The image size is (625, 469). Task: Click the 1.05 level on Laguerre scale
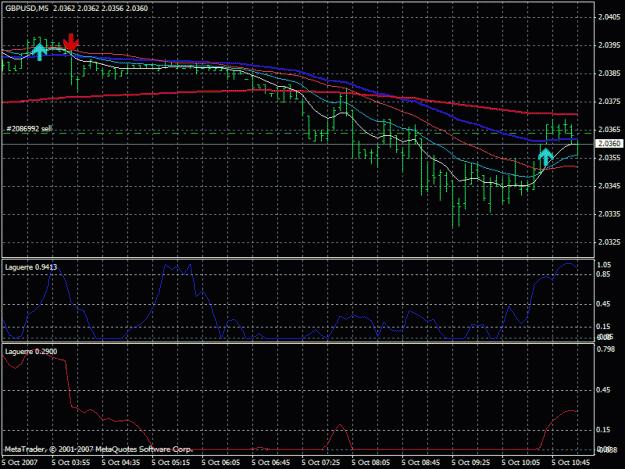tap(603, 265)
